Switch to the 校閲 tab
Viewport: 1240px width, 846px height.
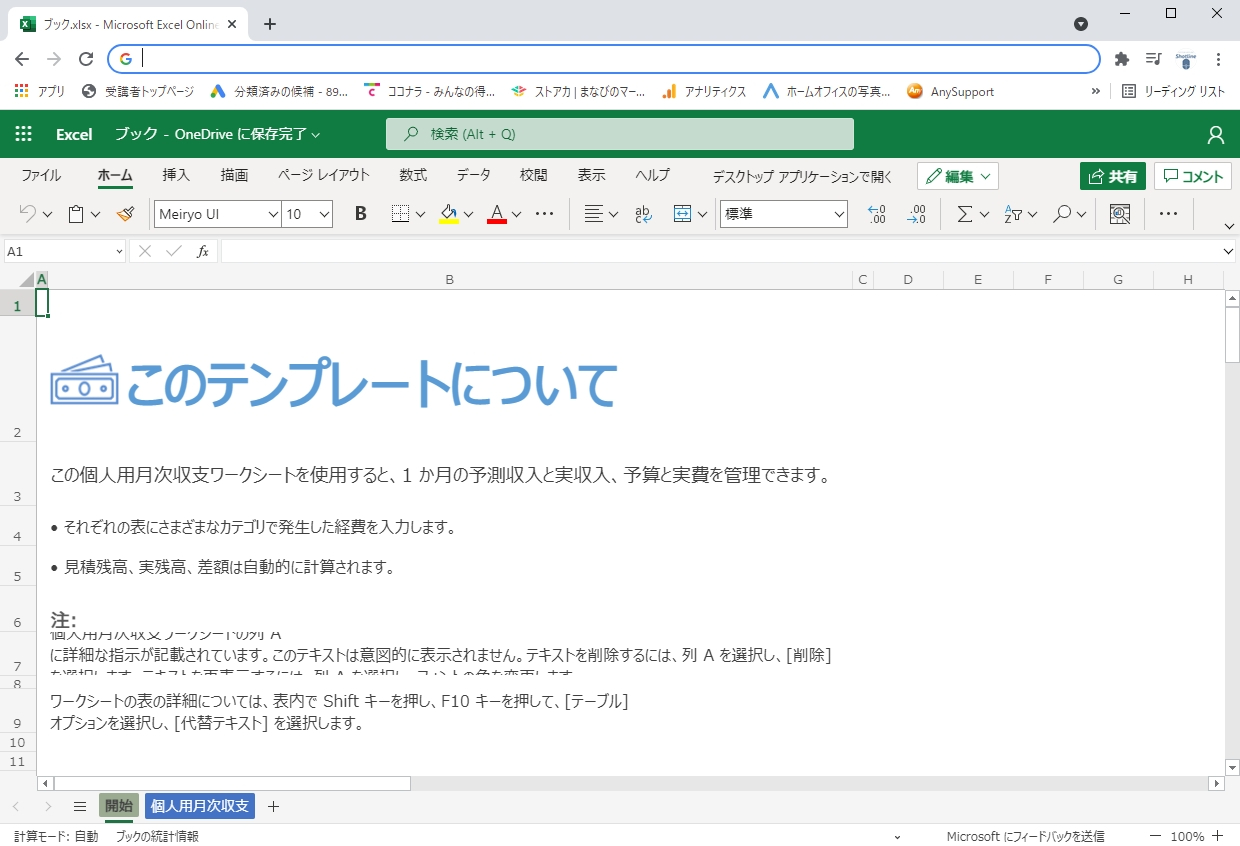(x=533, y=175)
